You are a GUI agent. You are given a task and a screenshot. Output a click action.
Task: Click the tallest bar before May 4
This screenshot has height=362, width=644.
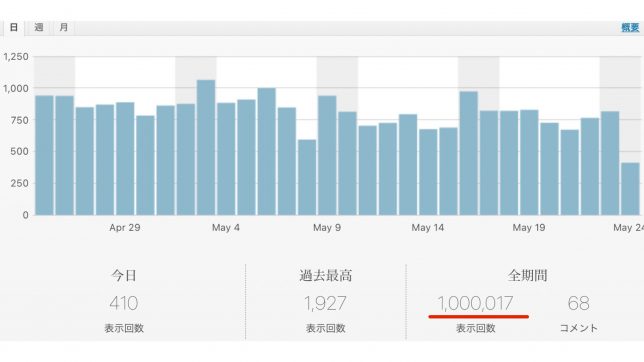pos(206,148)
